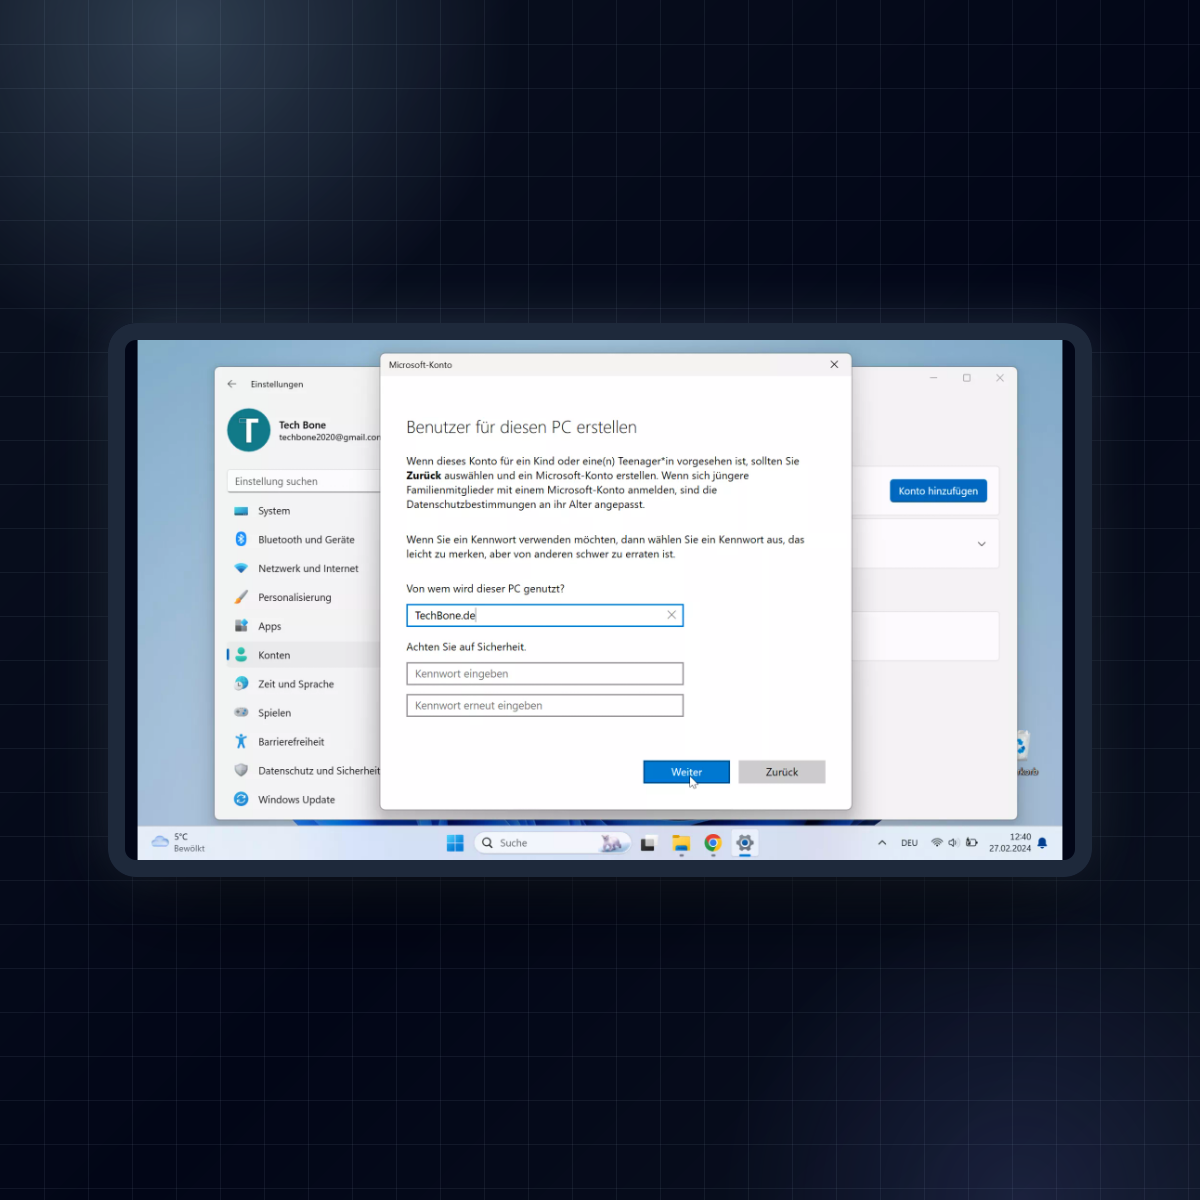
Task: Click the Zurück button
Action: tap(782, 772)
